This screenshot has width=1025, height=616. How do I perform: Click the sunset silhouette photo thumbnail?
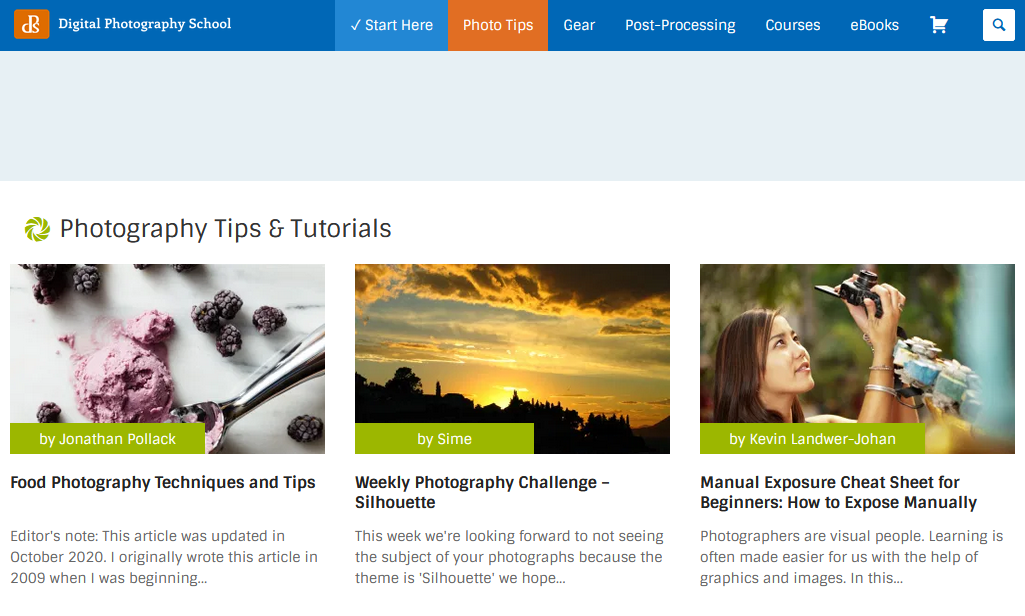pos(512,342)
